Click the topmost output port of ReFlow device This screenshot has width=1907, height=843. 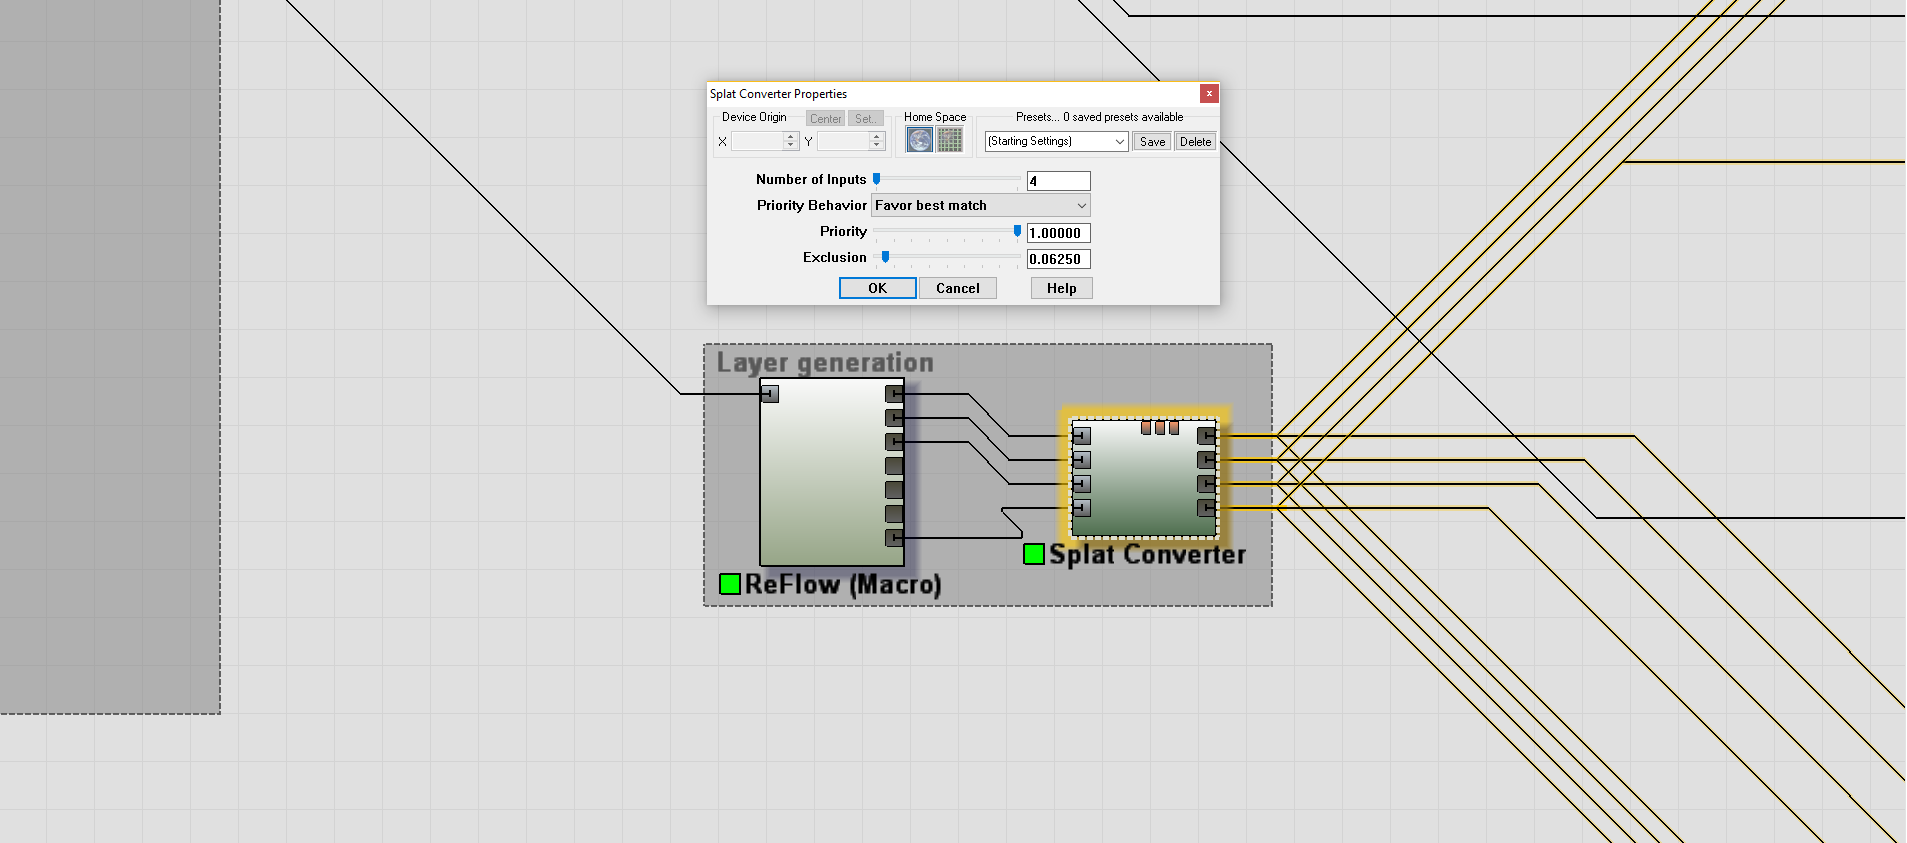[894, 394]
